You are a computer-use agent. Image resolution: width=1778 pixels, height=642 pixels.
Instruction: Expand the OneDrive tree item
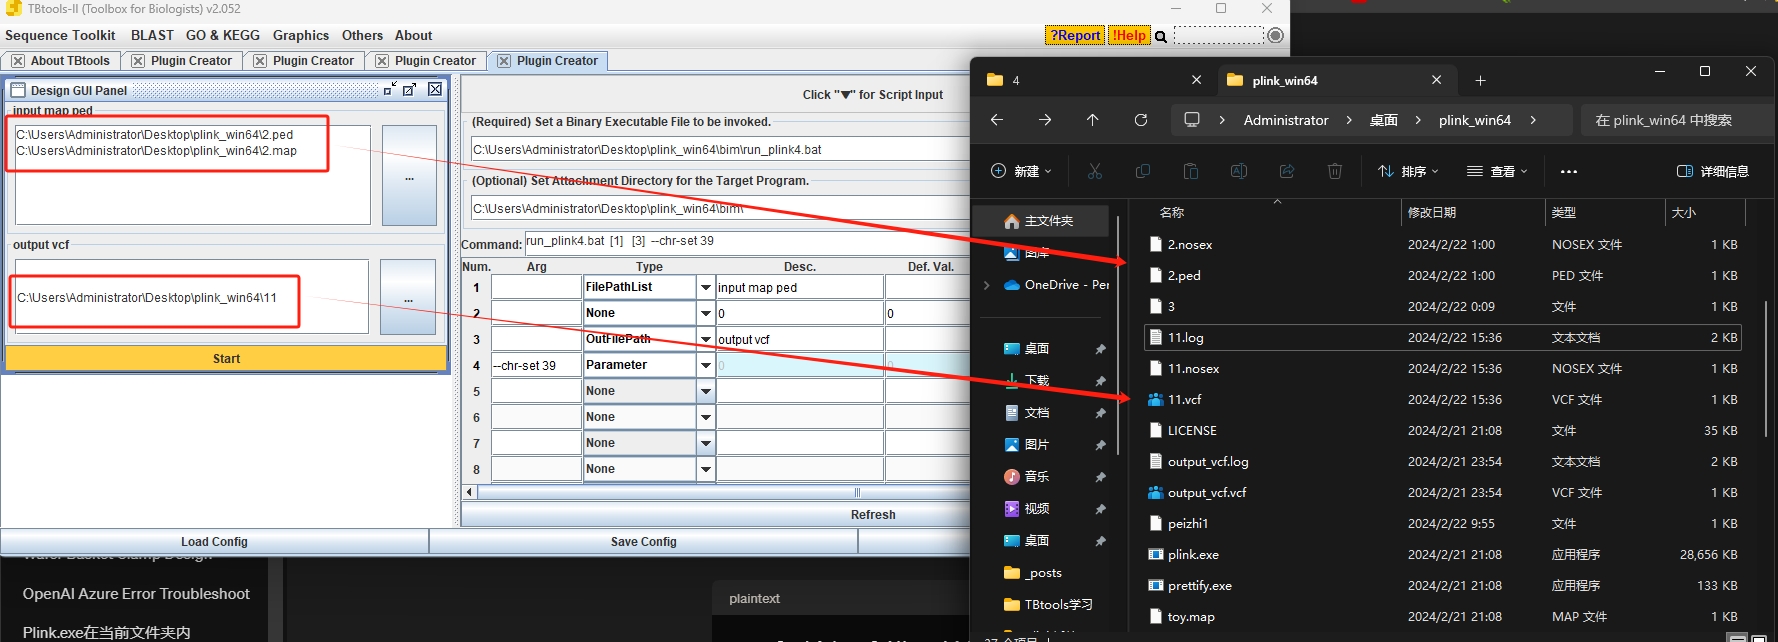tap(987, 285)
